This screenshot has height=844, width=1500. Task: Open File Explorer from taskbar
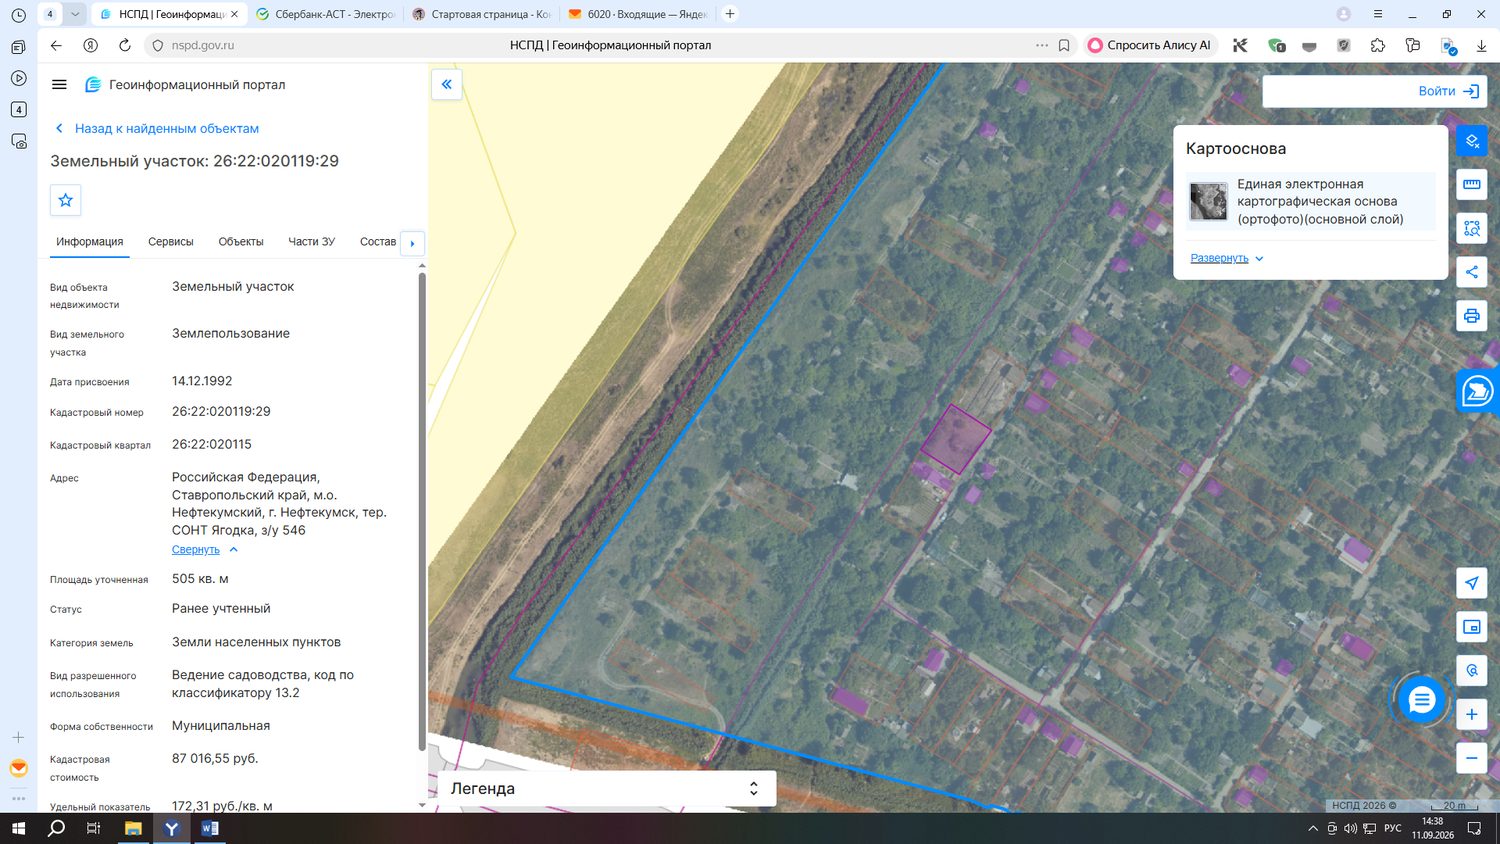tap(133, 828)
